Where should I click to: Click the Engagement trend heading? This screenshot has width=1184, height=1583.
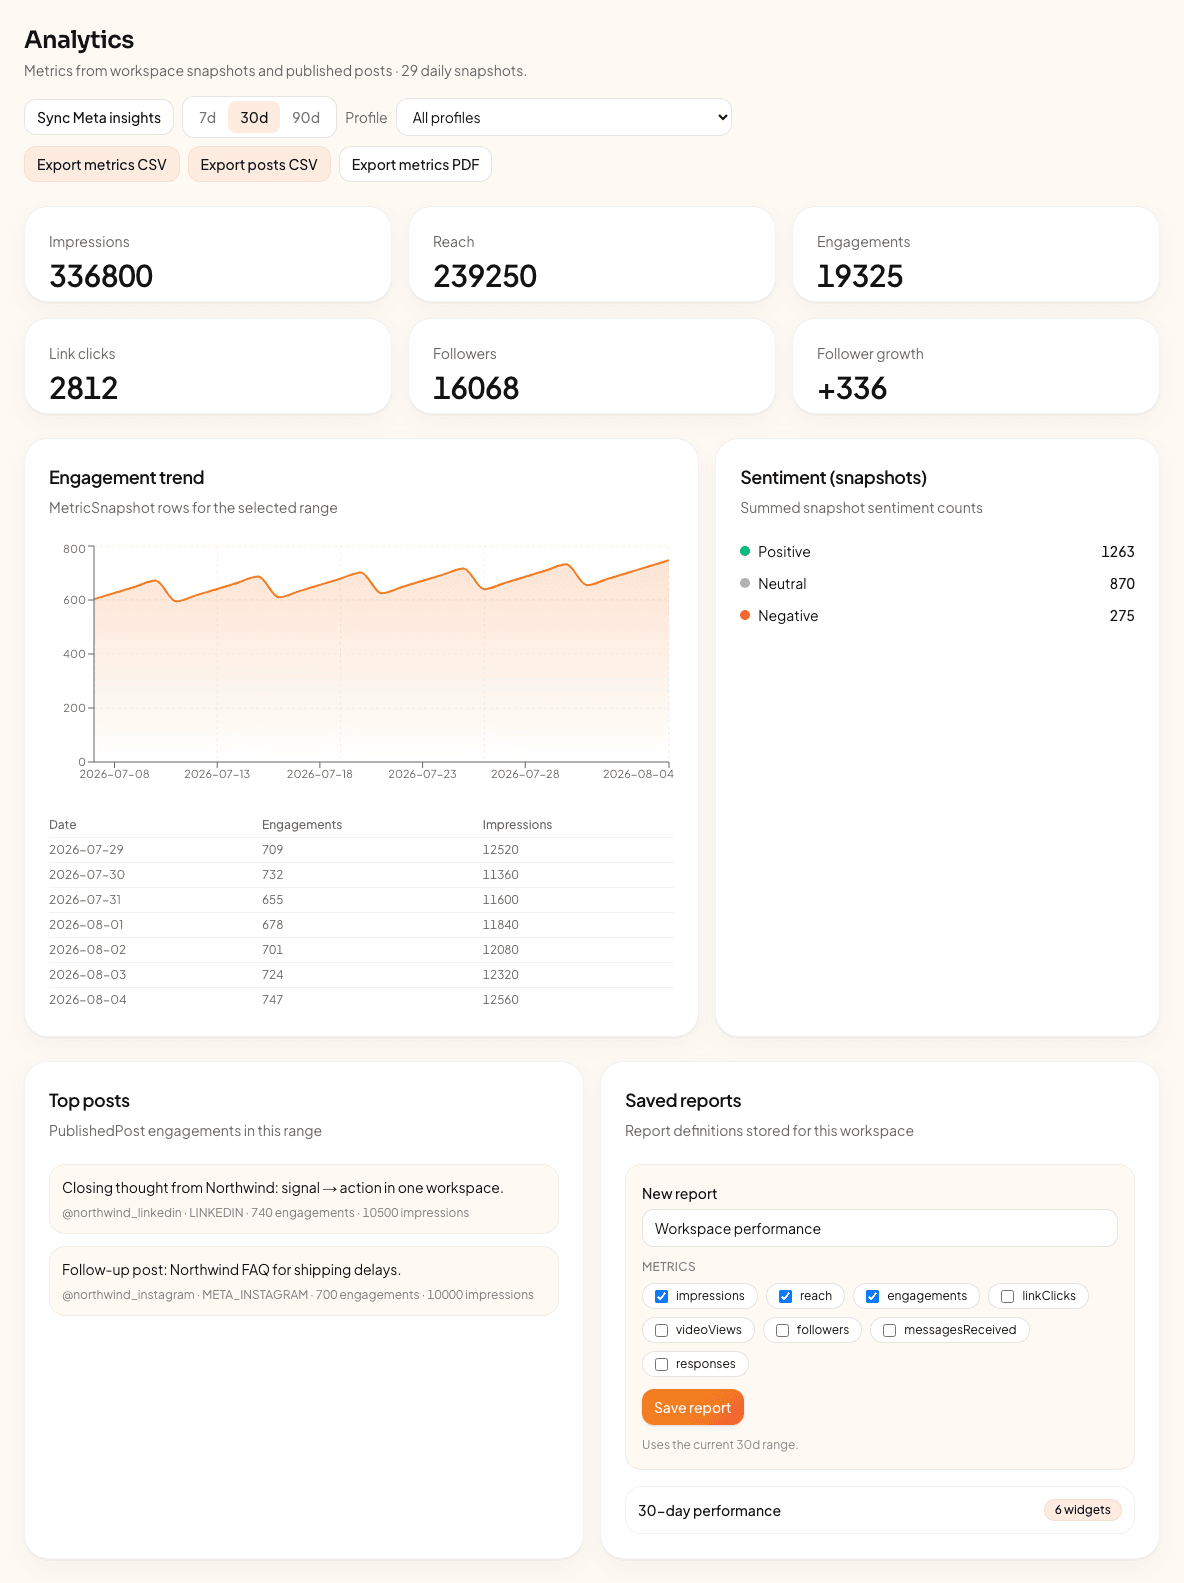coord(126,478)
